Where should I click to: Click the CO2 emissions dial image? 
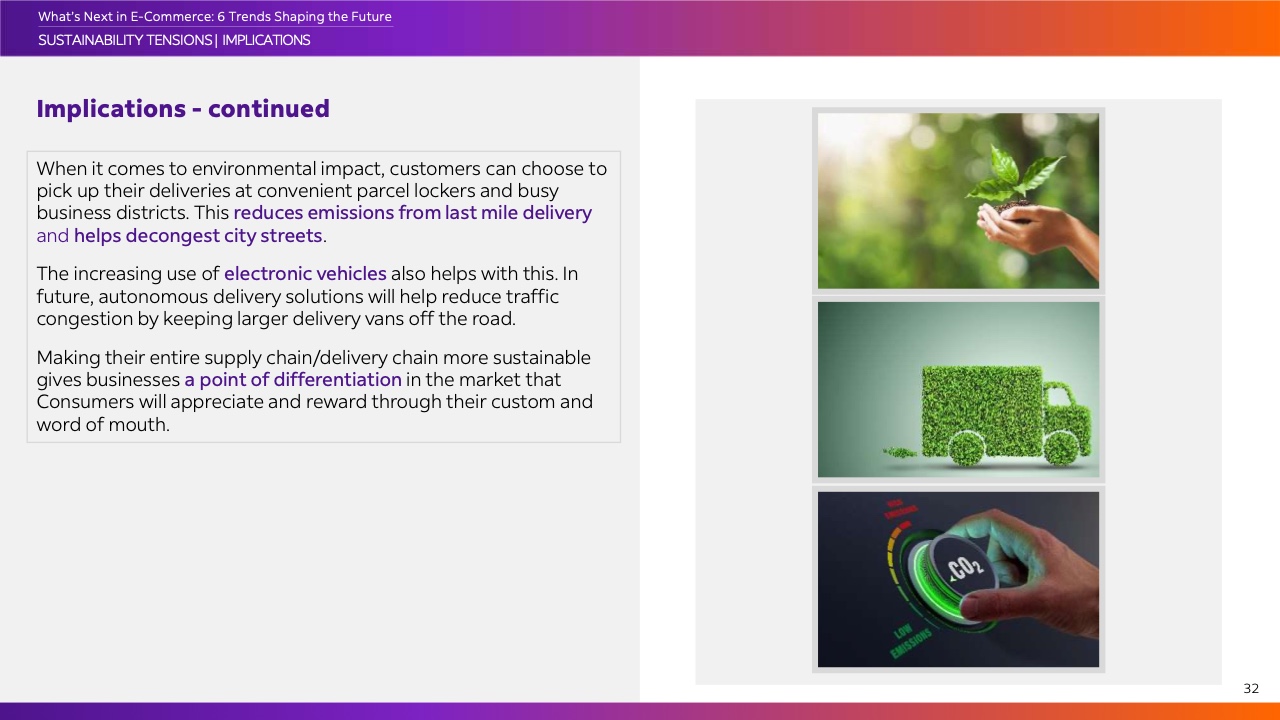pyautogui.click(x=958, y=579)
